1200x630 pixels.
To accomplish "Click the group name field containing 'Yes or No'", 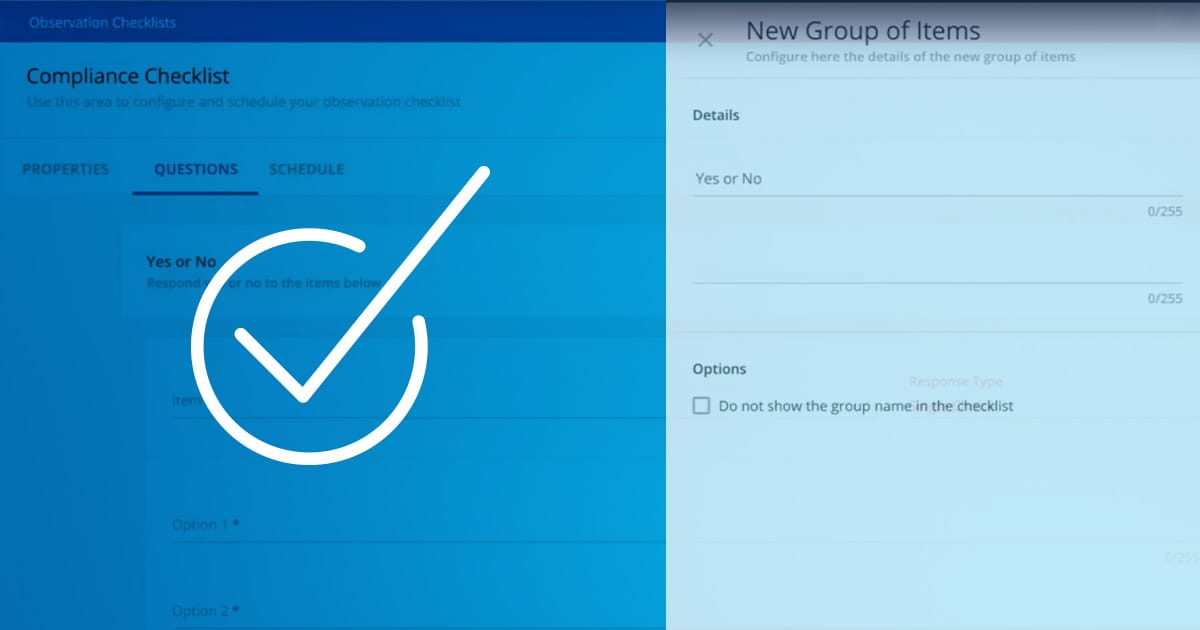I will [x=937, y=179].
